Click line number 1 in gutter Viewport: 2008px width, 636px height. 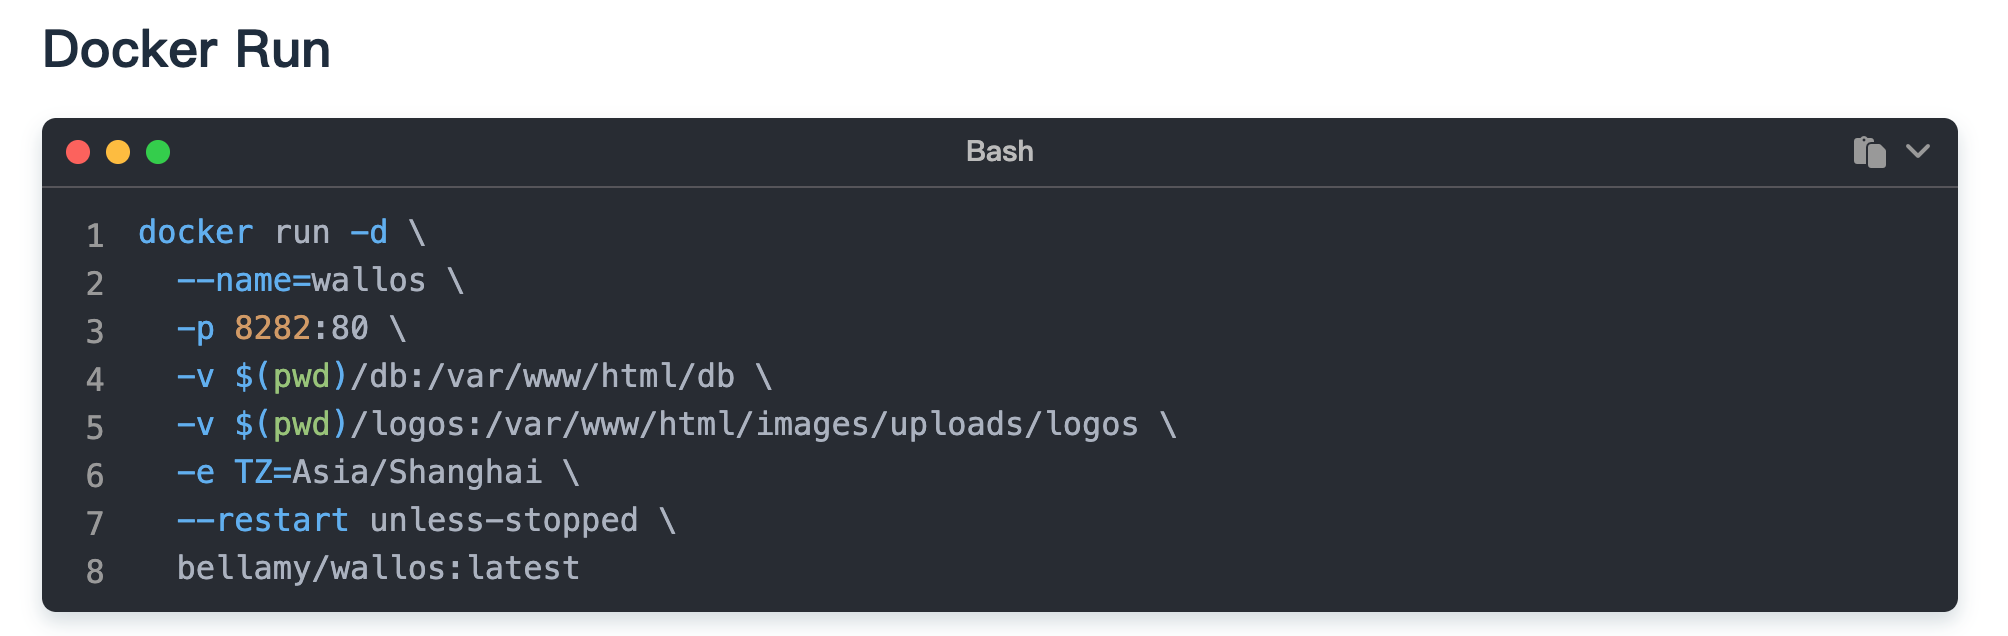click(95, 235)
